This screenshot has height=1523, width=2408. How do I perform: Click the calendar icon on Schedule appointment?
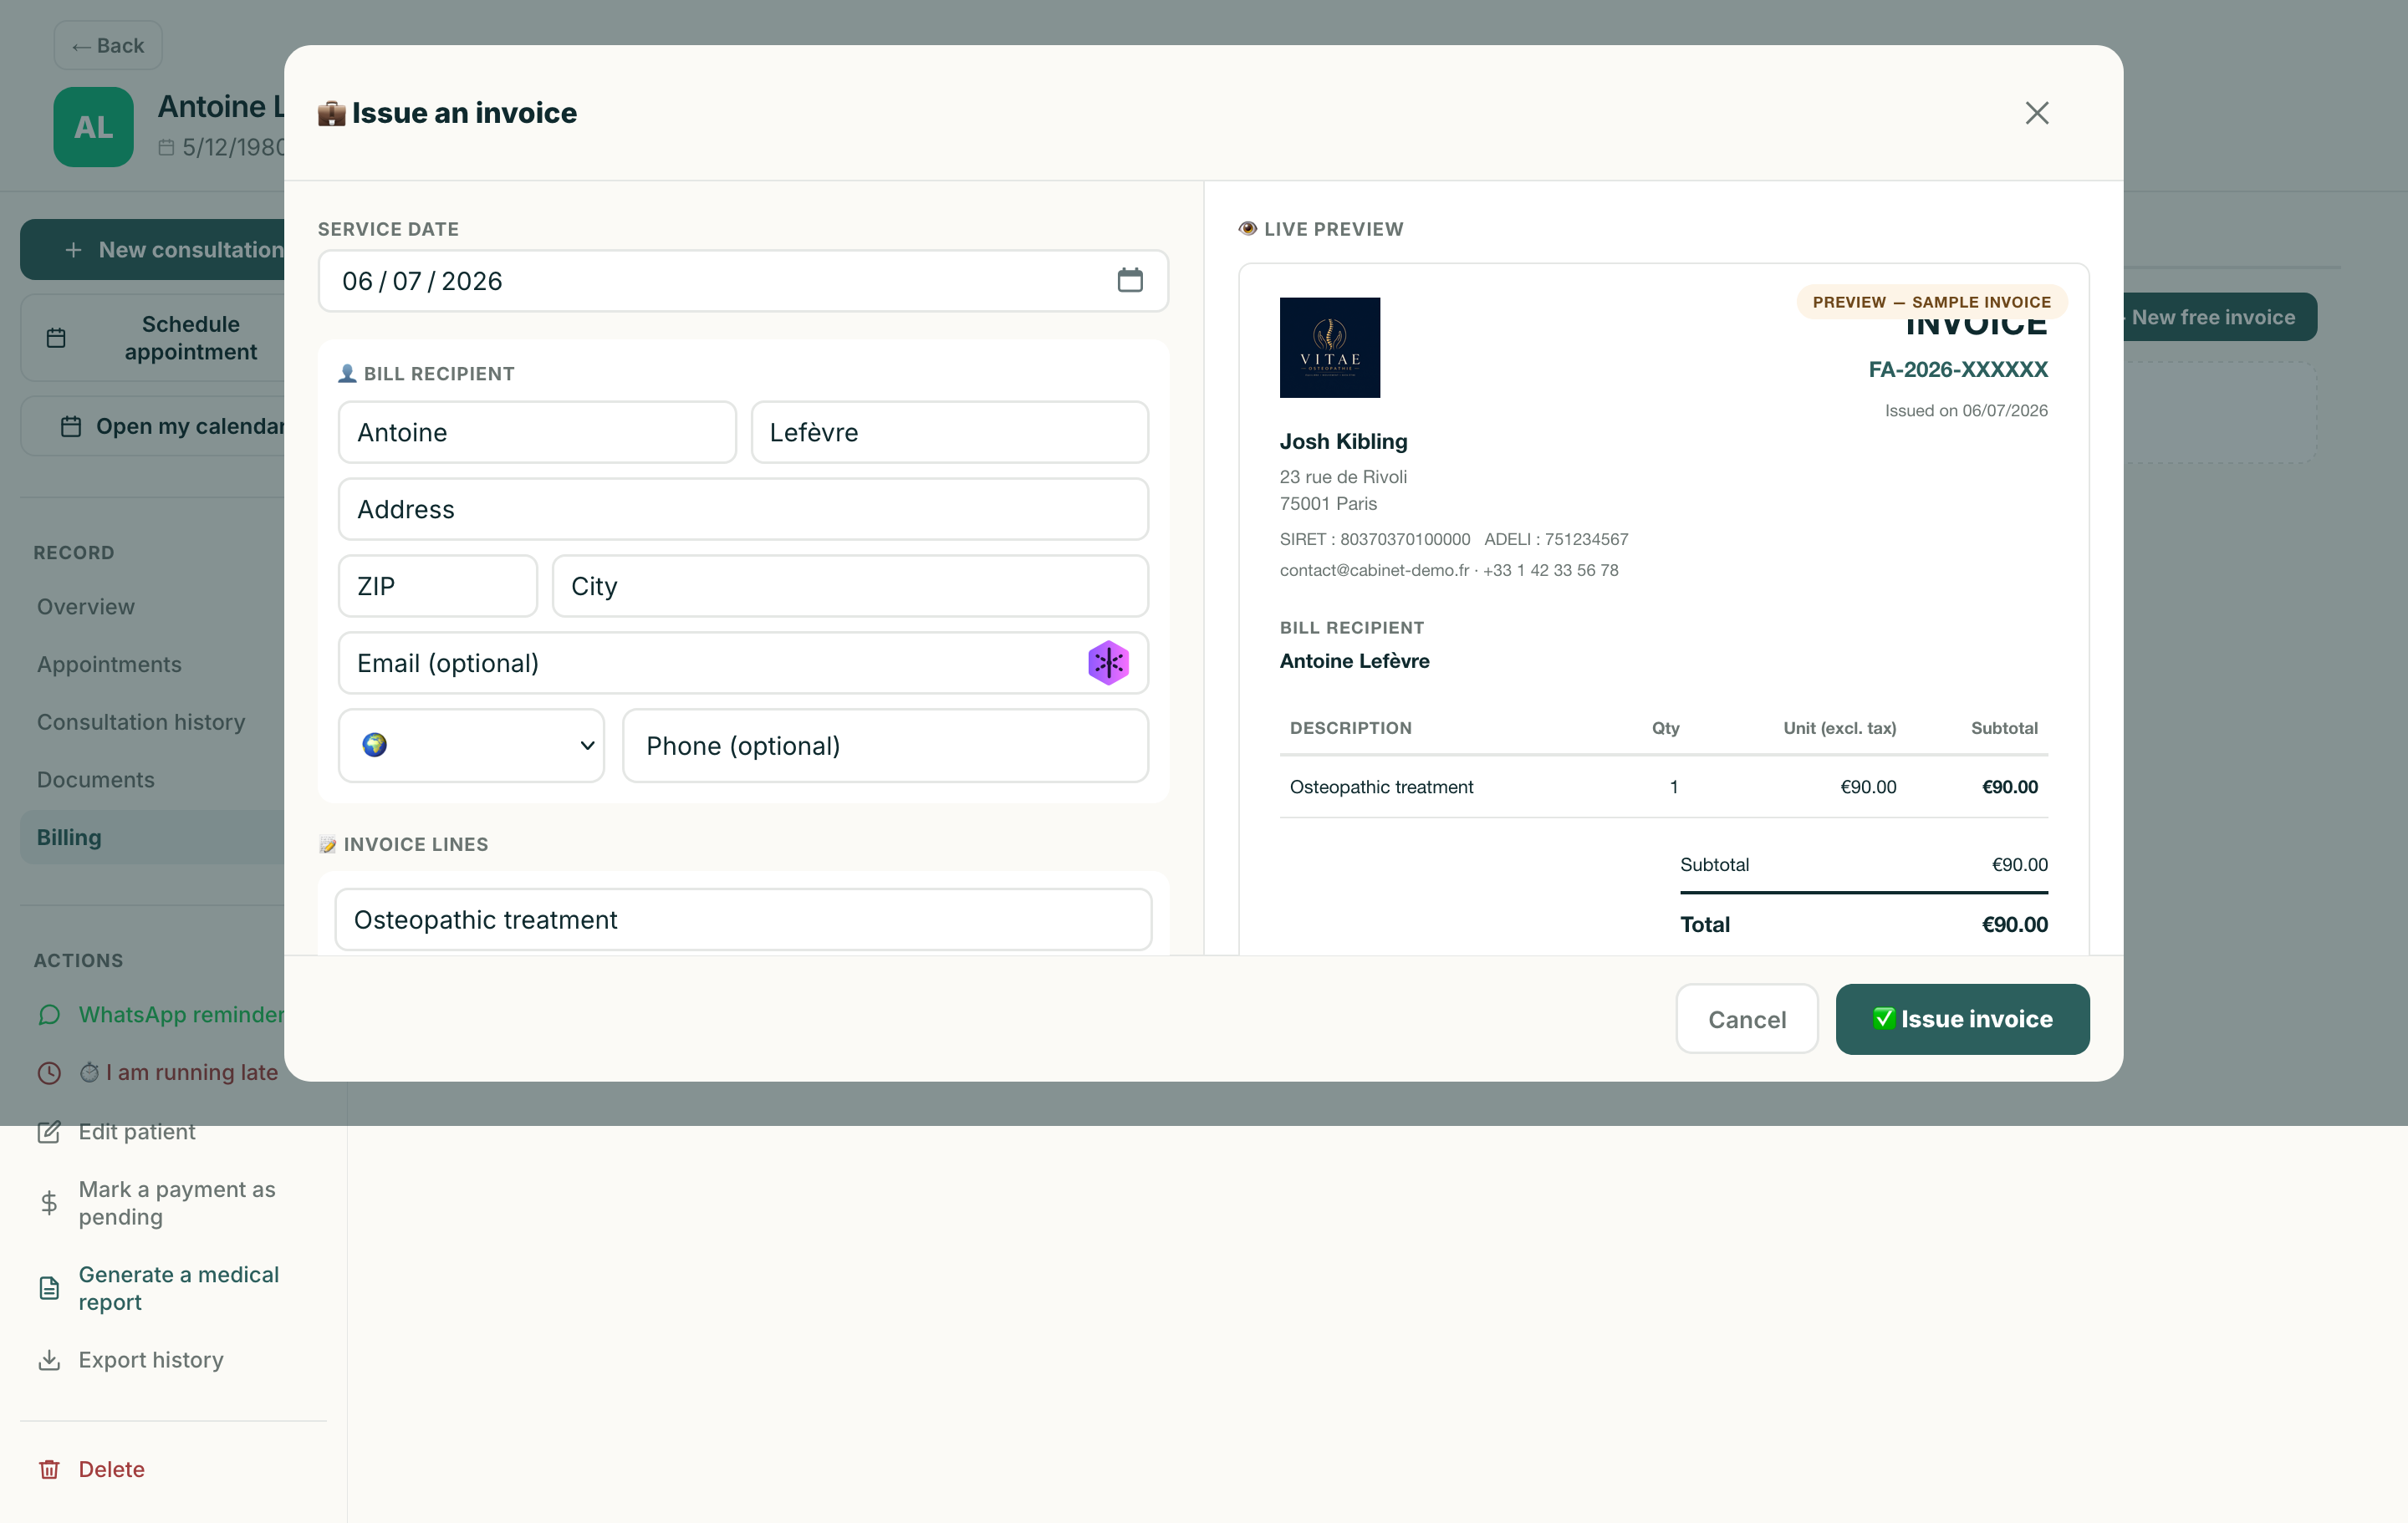pyautogui.click(x=56, y=338)
